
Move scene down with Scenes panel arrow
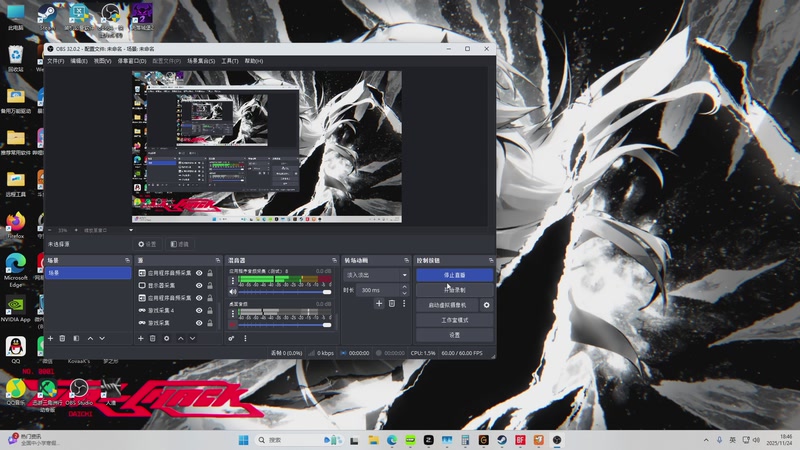click(102, 338)
